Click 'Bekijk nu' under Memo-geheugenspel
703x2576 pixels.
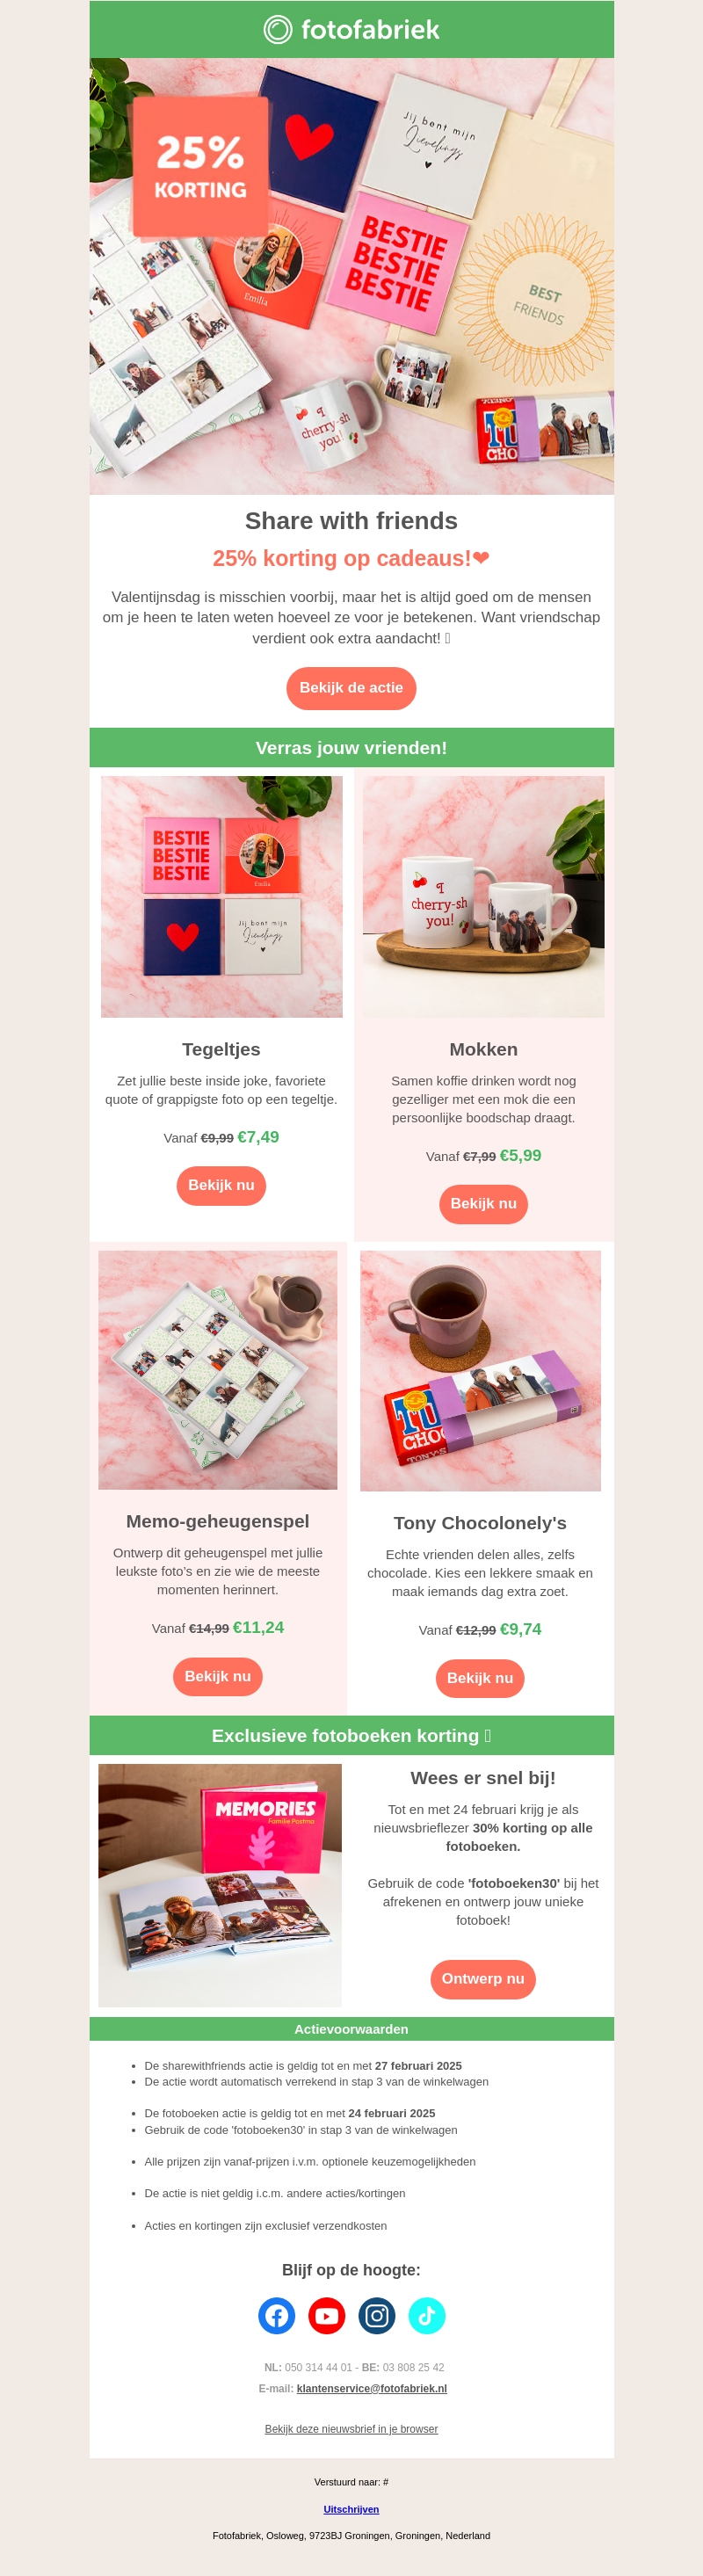217,1676
